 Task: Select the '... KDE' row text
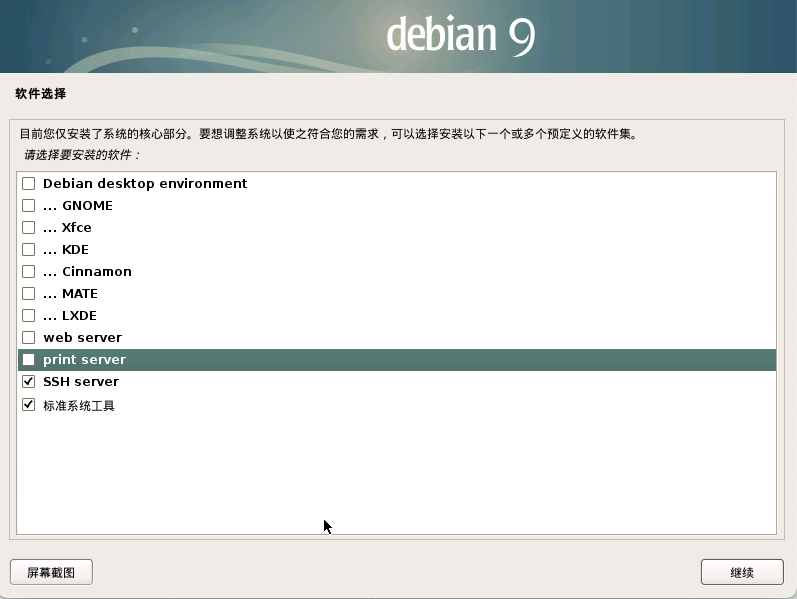[66, 250]
